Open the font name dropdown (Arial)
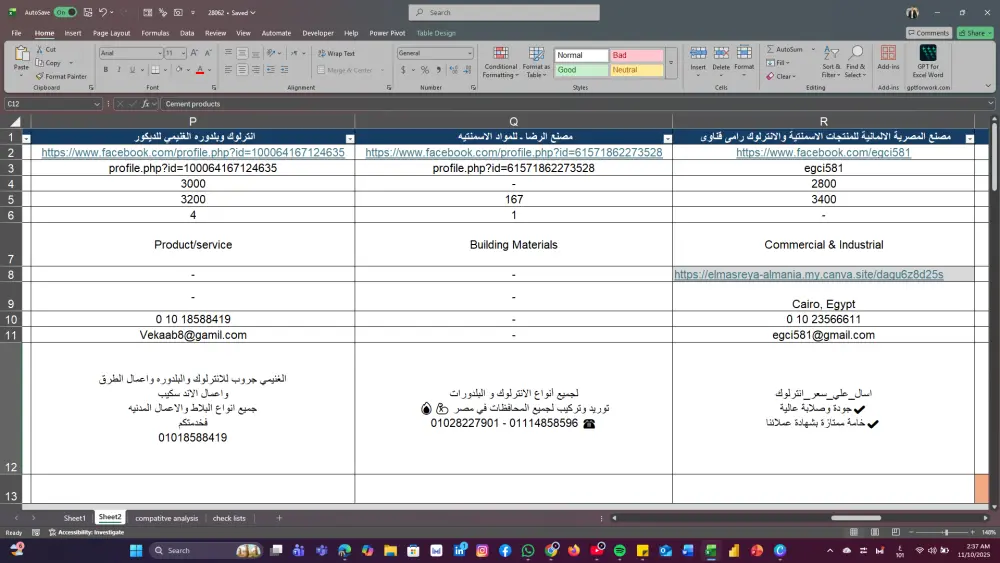 [x=159, y=53]
